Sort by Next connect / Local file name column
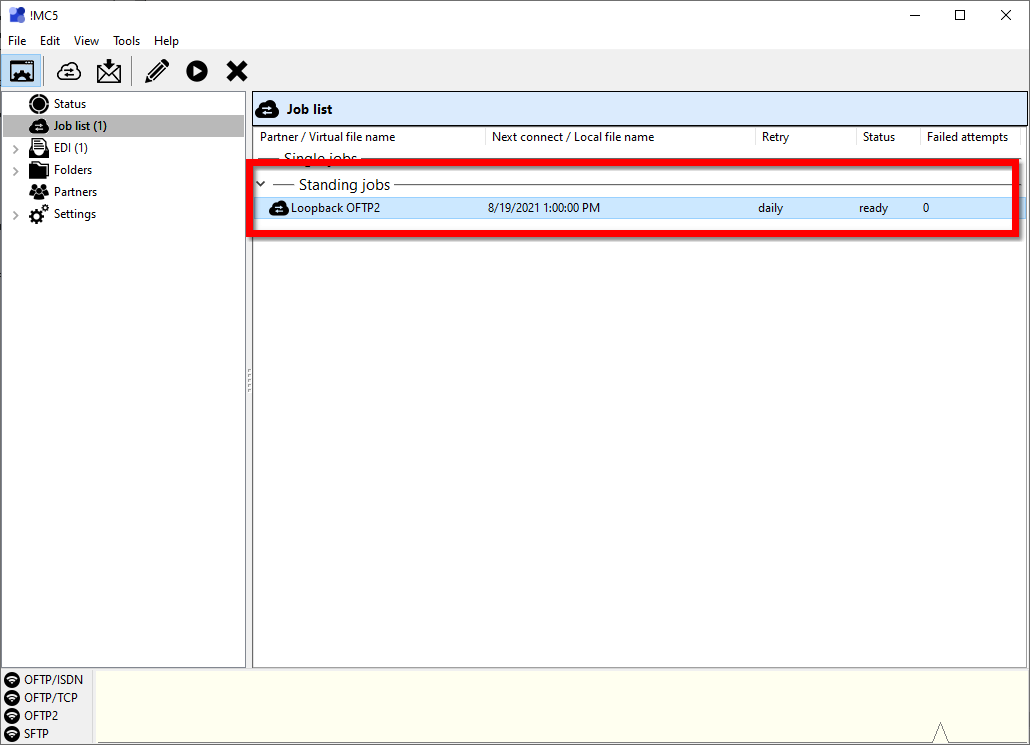The width and height of the screenshot is (1030, 745). 621,137
